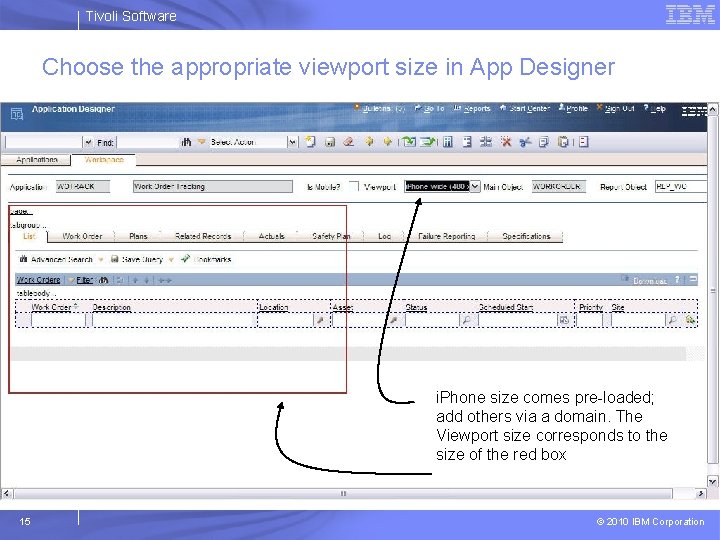Open the Viewport dropdown list
Viewport: 720px width, 540px height.
pos(475,186)
